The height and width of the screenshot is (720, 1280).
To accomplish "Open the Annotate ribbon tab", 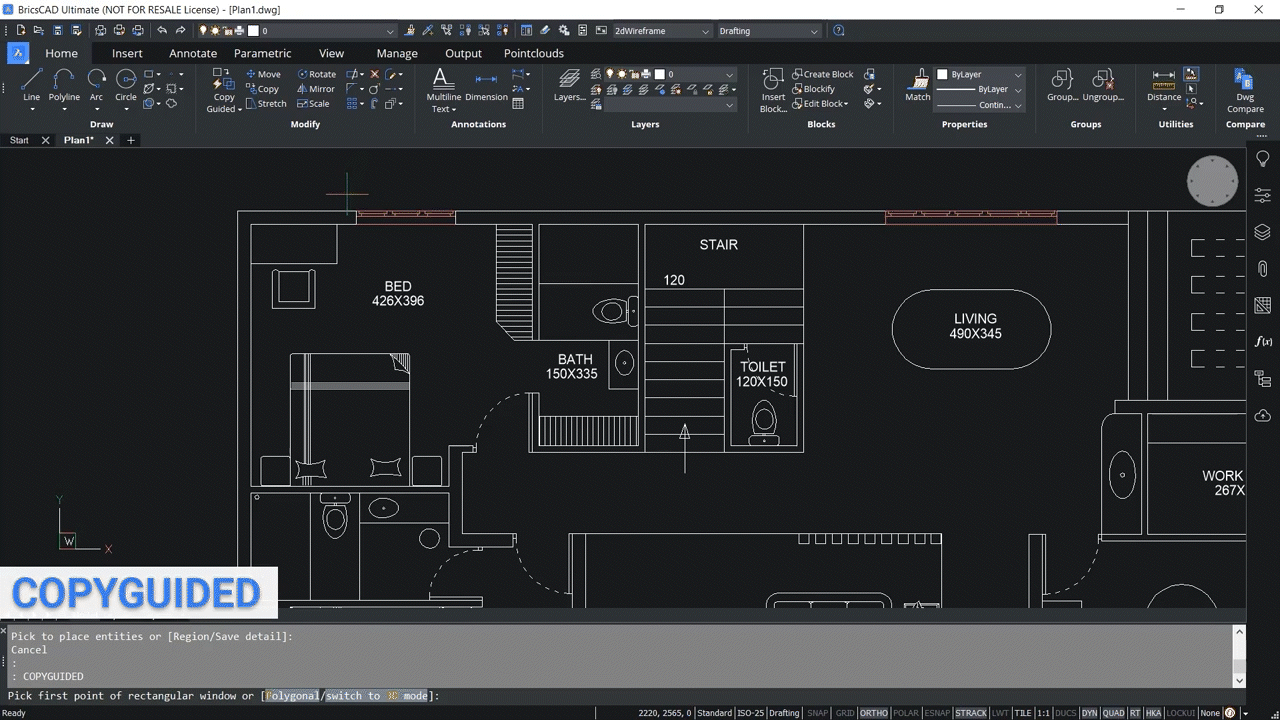I will (192, 53).
